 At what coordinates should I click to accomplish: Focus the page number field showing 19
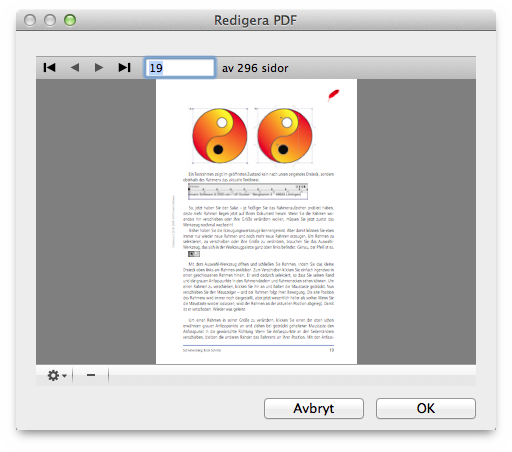click(180, 68)
